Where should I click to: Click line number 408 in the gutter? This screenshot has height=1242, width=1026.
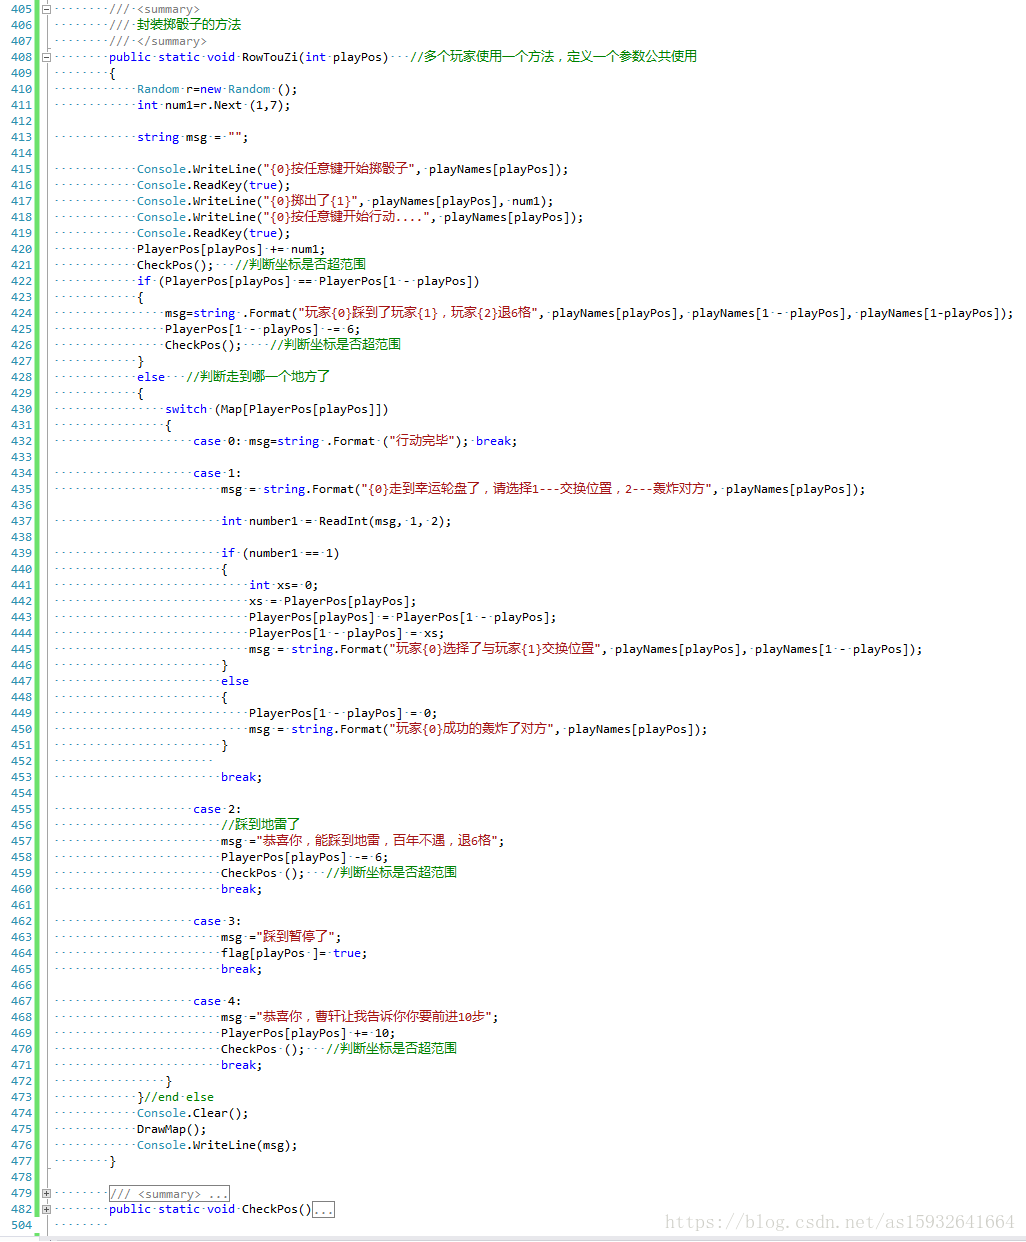point(21,57)
